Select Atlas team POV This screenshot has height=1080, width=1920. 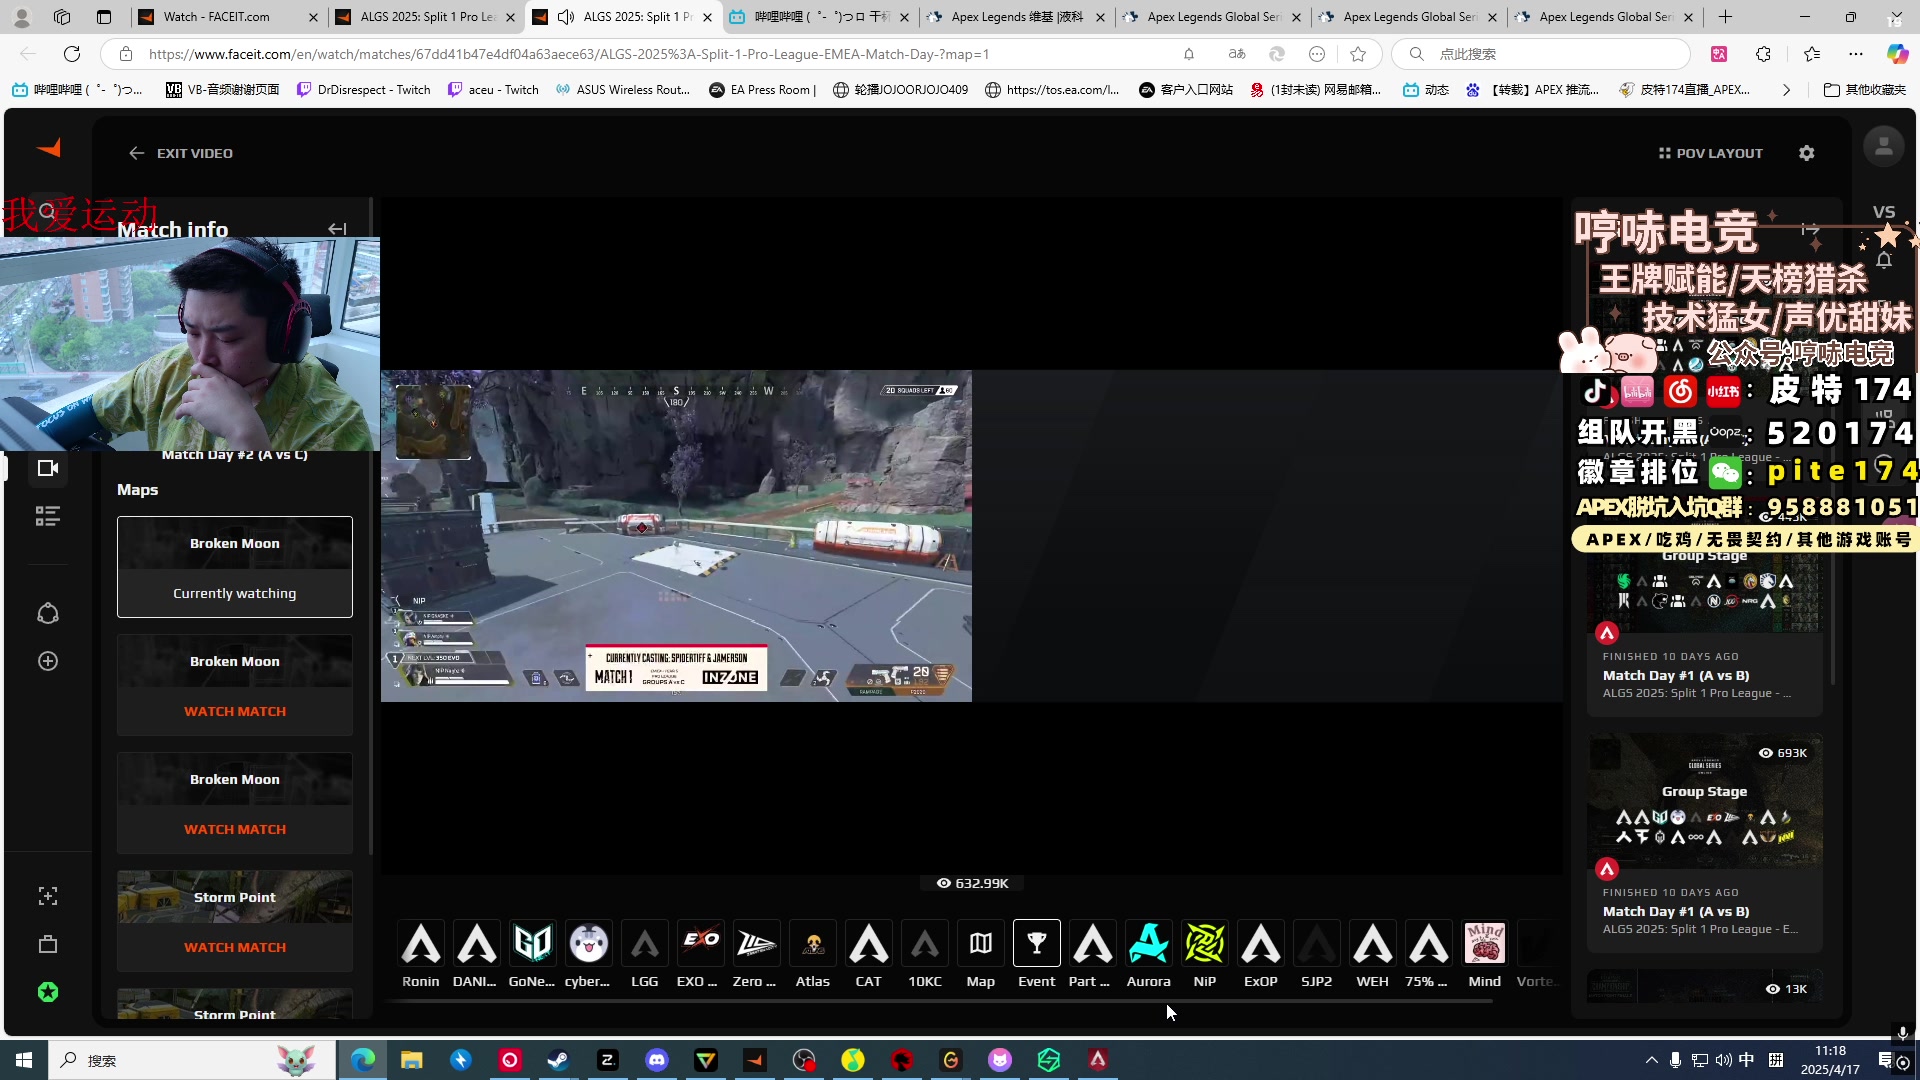tap(813, 954)
